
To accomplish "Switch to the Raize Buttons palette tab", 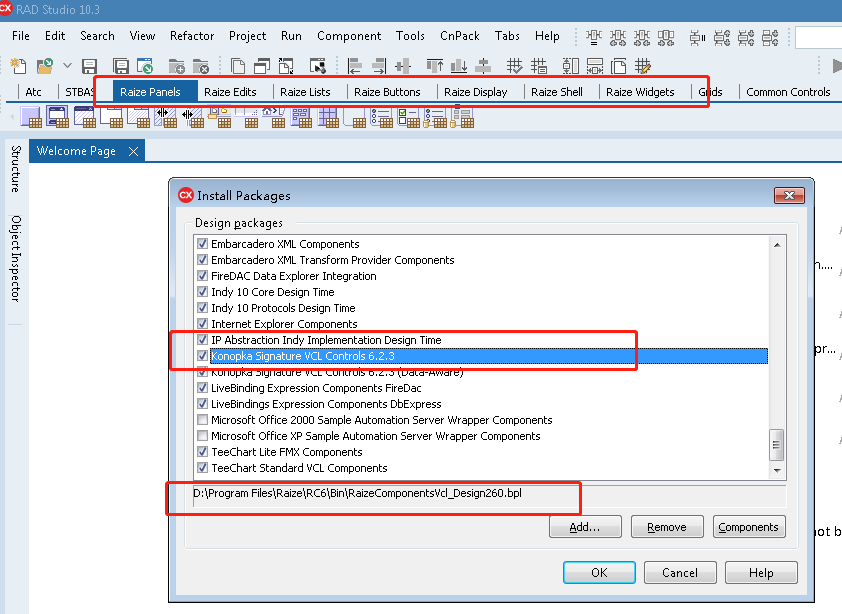I will click(387, 92).
